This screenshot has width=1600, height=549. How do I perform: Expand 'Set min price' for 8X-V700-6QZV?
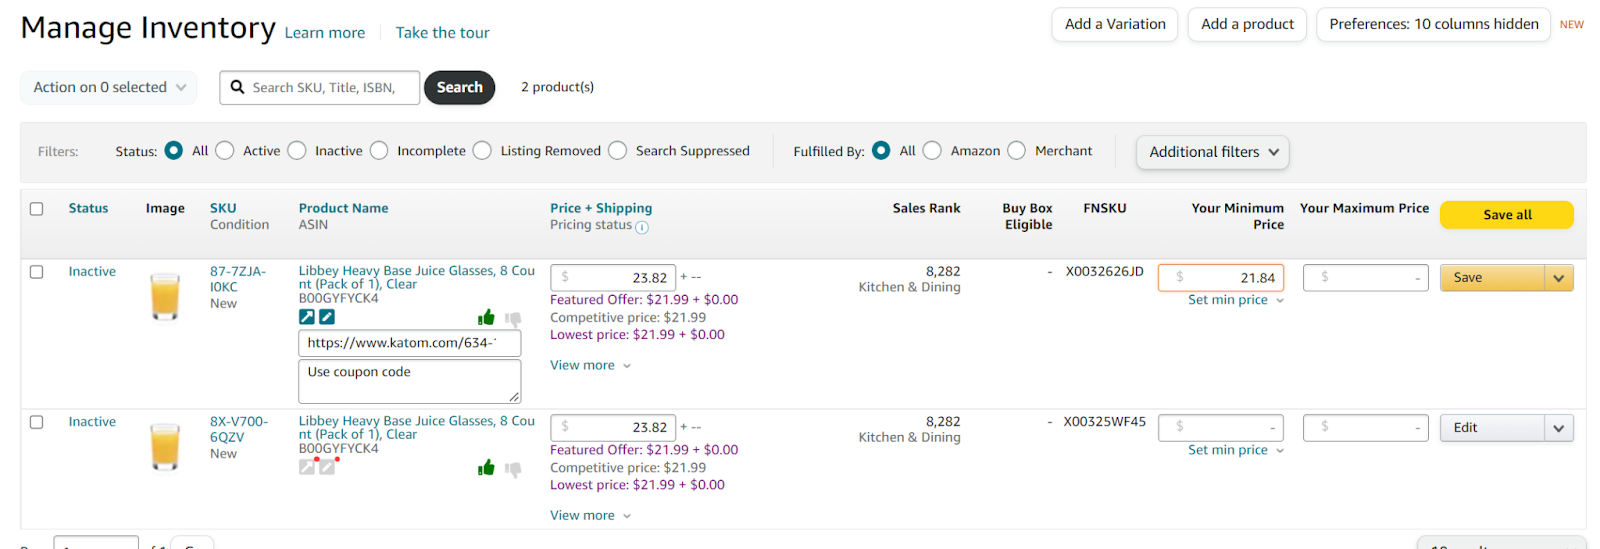click(1236, 450)
